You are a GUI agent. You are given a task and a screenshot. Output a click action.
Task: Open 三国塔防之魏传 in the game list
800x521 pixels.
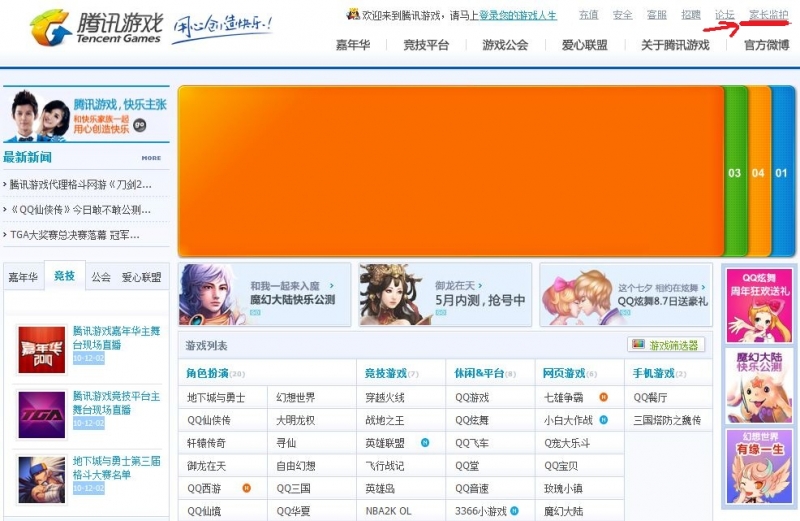tap(667, 420)
